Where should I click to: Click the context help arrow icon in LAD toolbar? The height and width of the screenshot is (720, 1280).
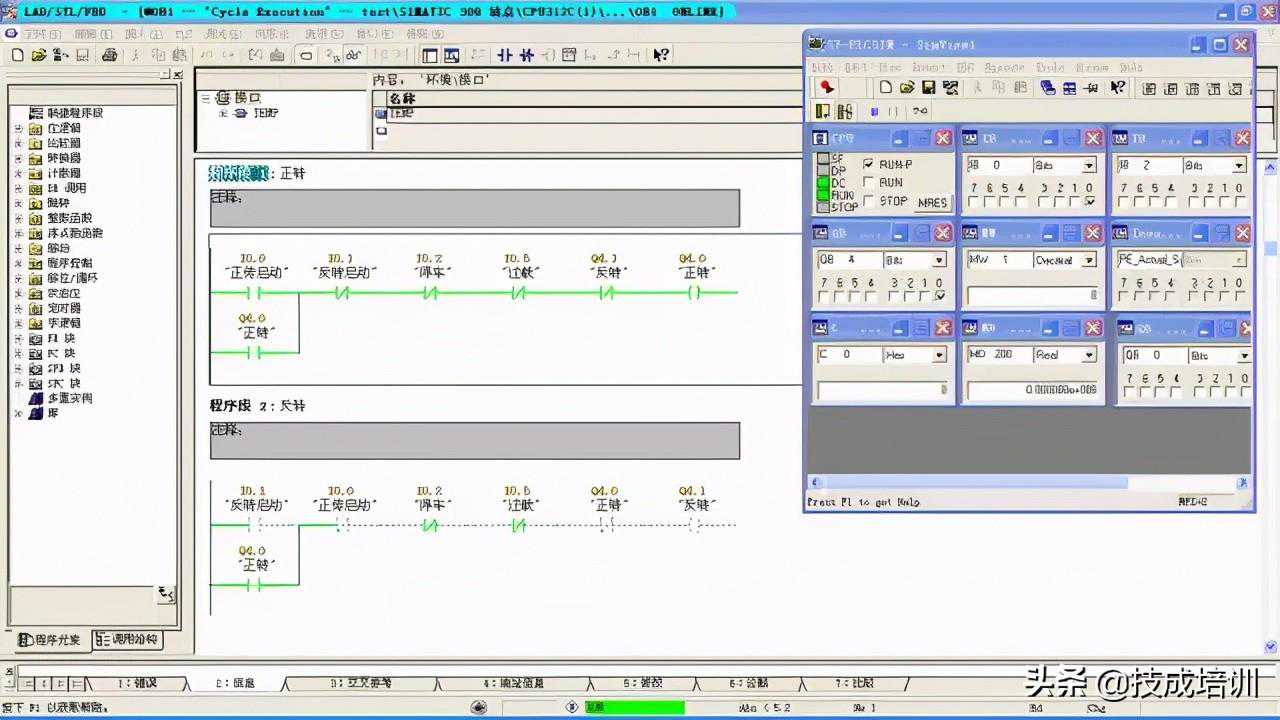(x=661, y=55)
